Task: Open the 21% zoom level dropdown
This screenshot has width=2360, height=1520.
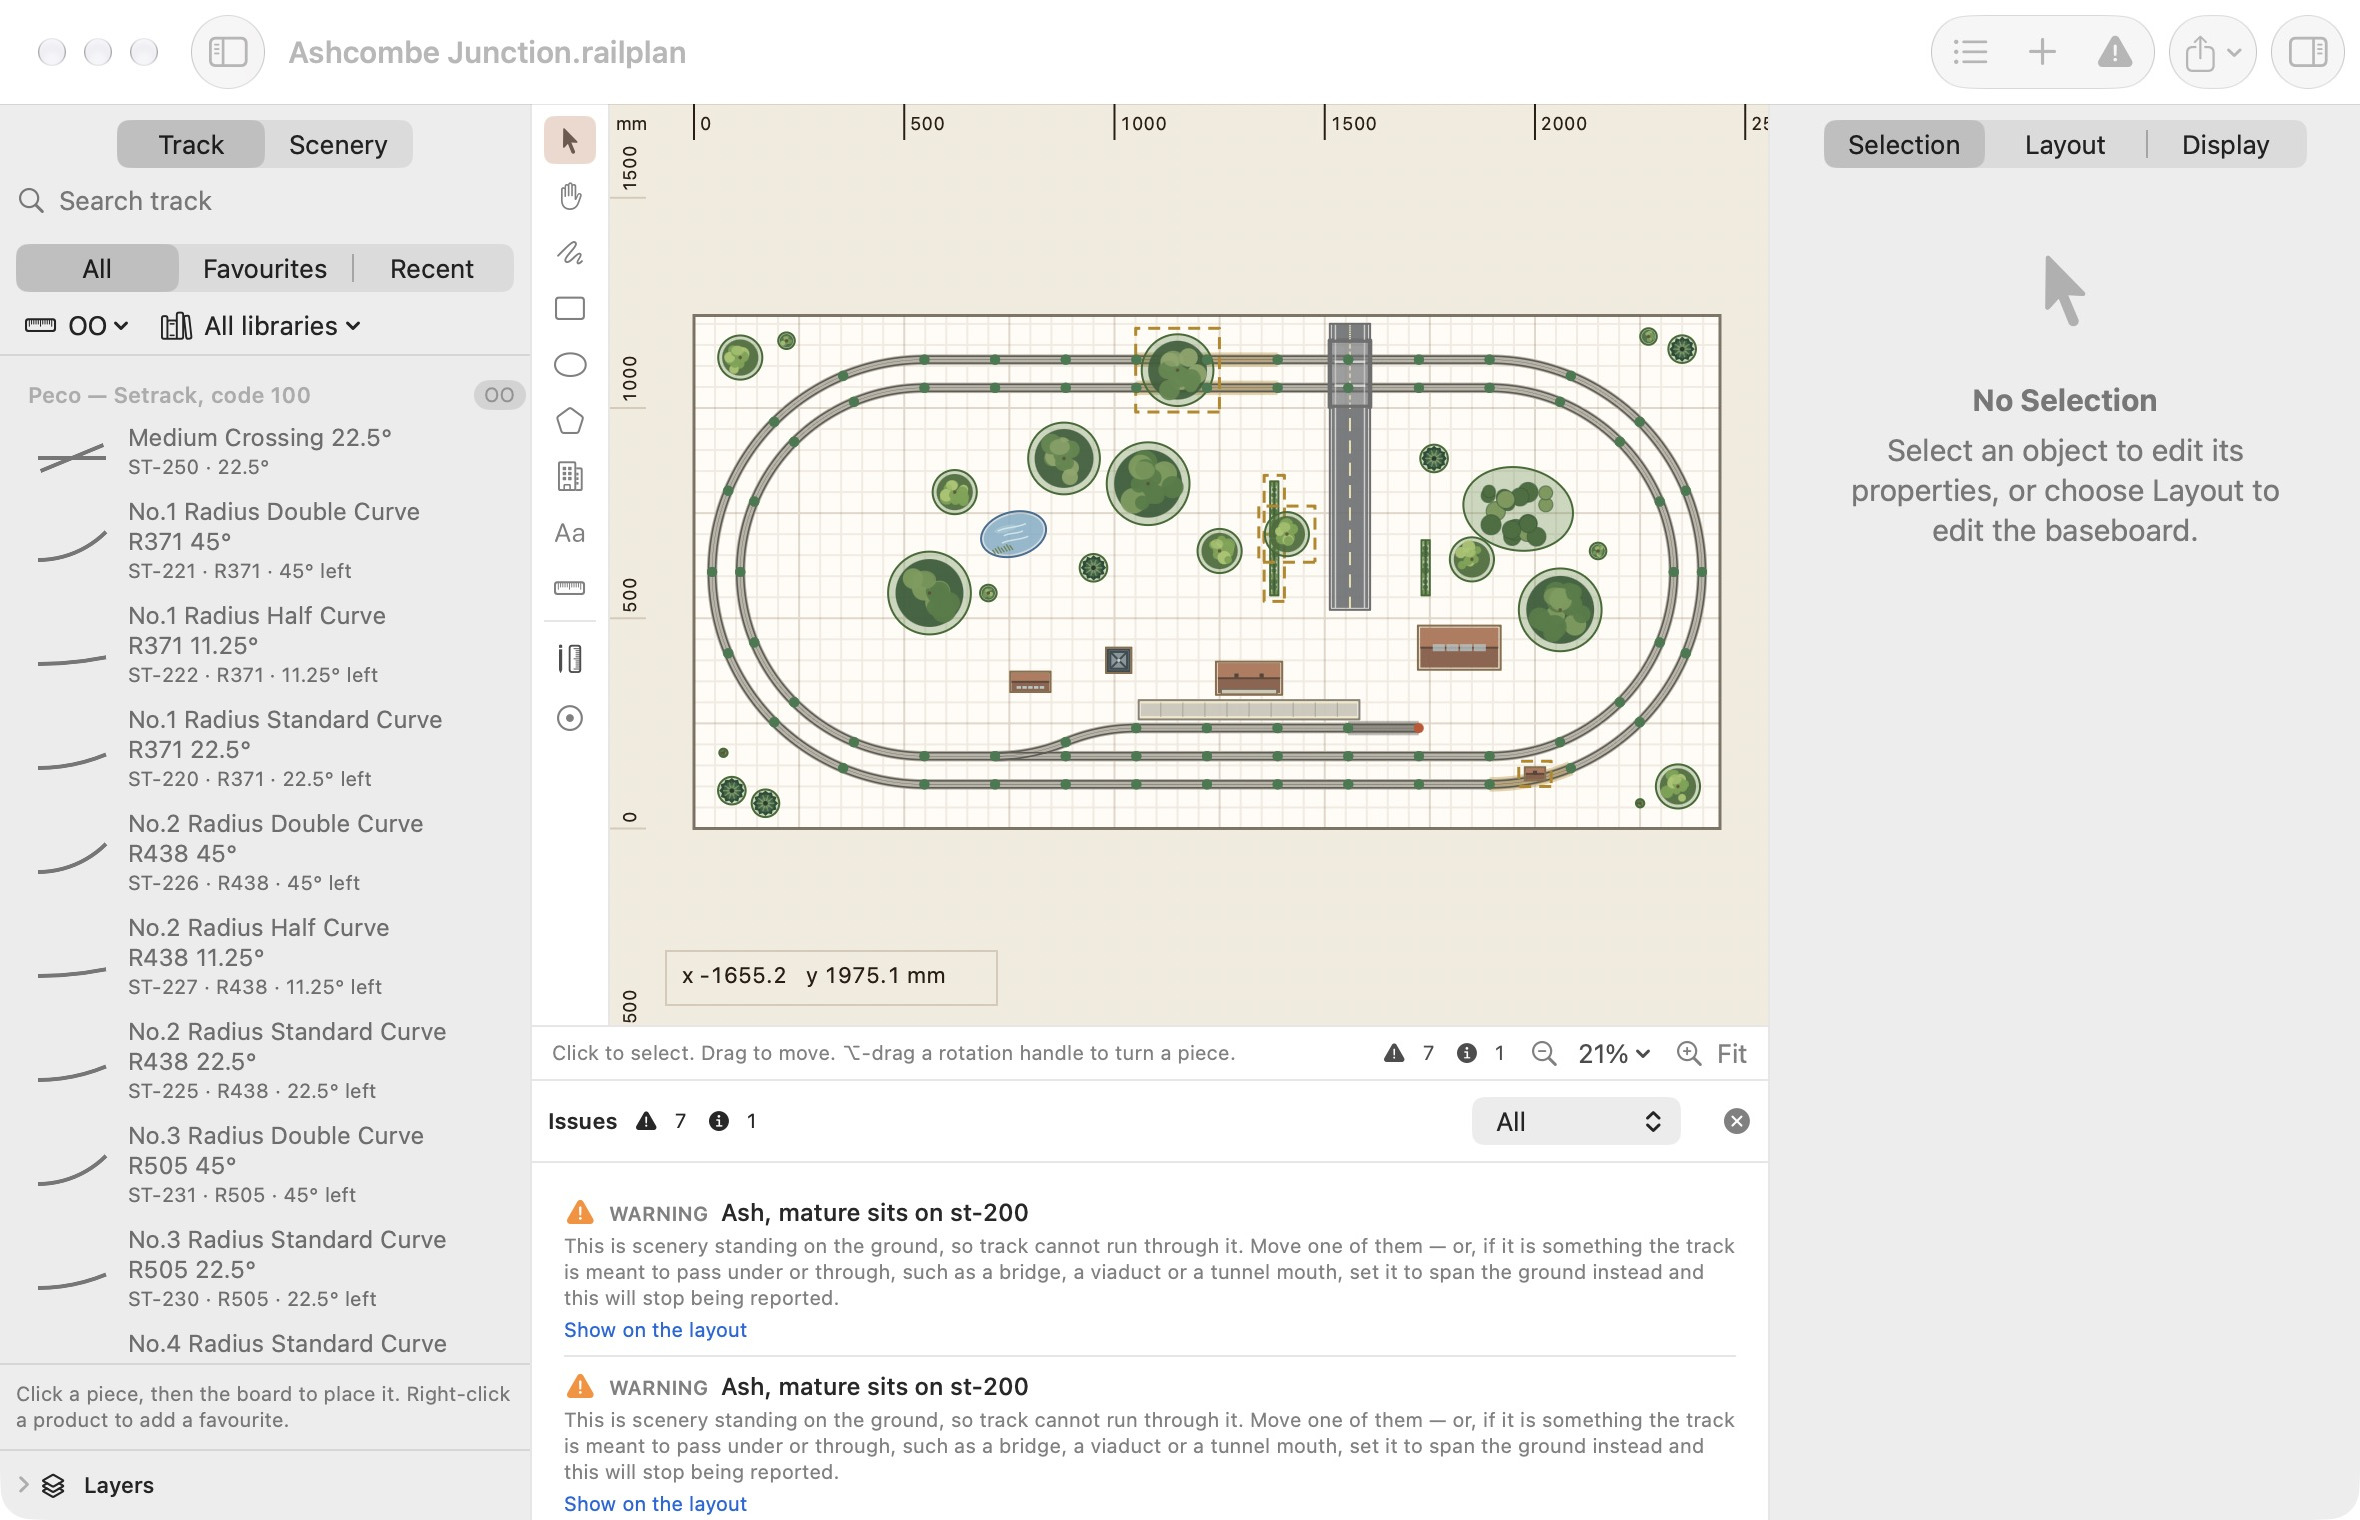Action: click(1613, 1053)
